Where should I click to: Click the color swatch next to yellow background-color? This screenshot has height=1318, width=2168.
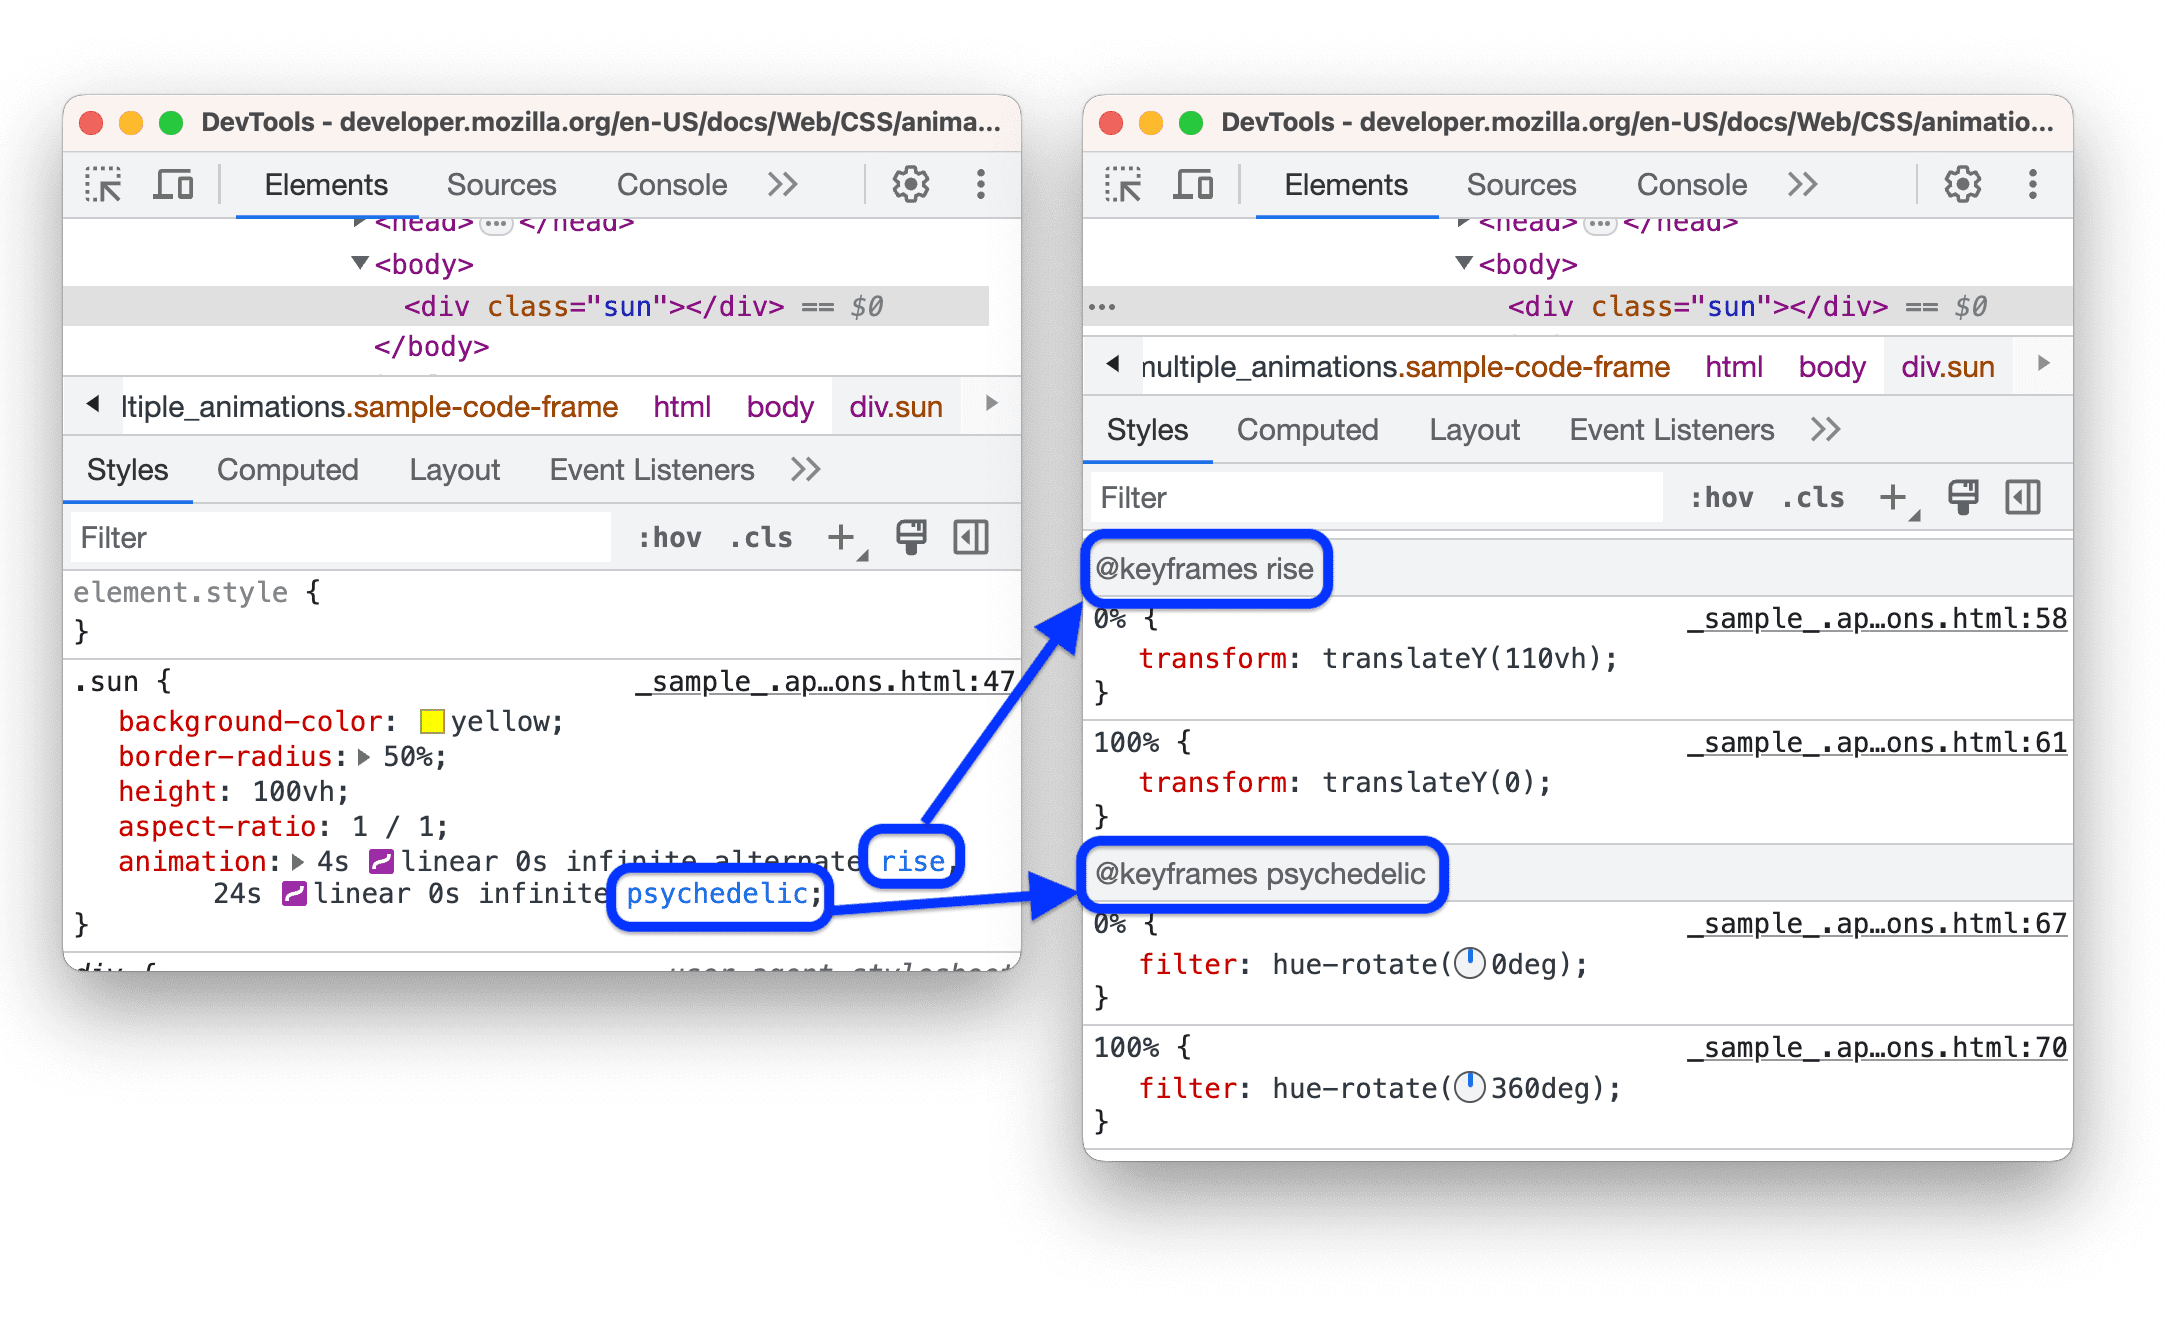tap(384, 722)
